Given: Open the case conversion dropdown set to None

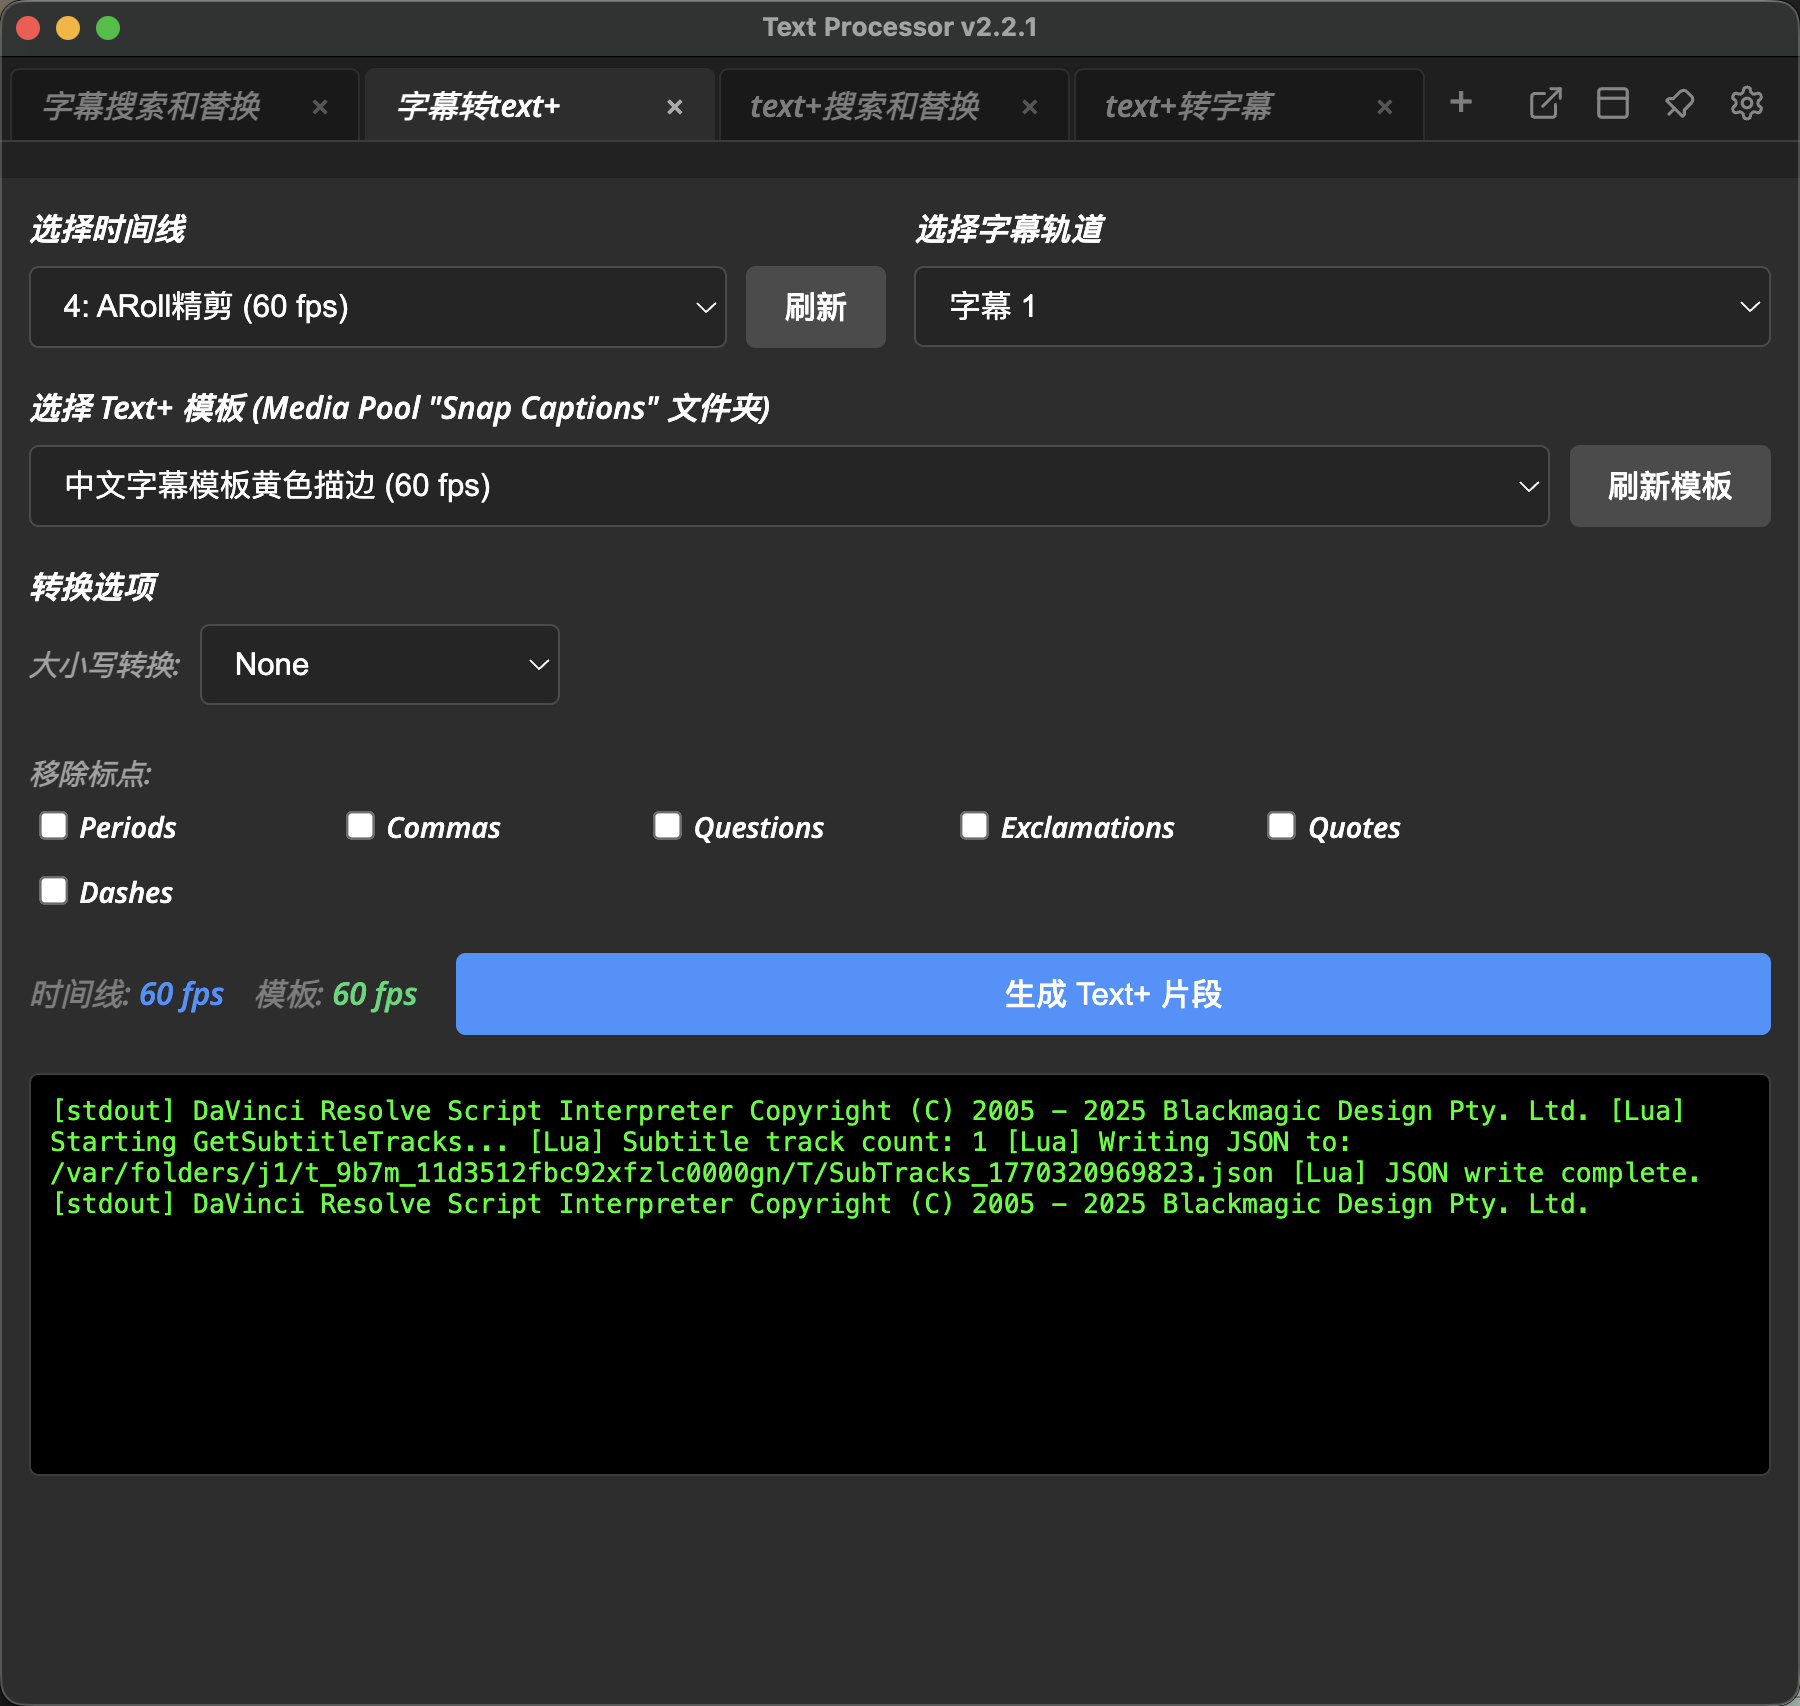Looking at the screenshot, I should pyautogui.click(x=380, y=665).
